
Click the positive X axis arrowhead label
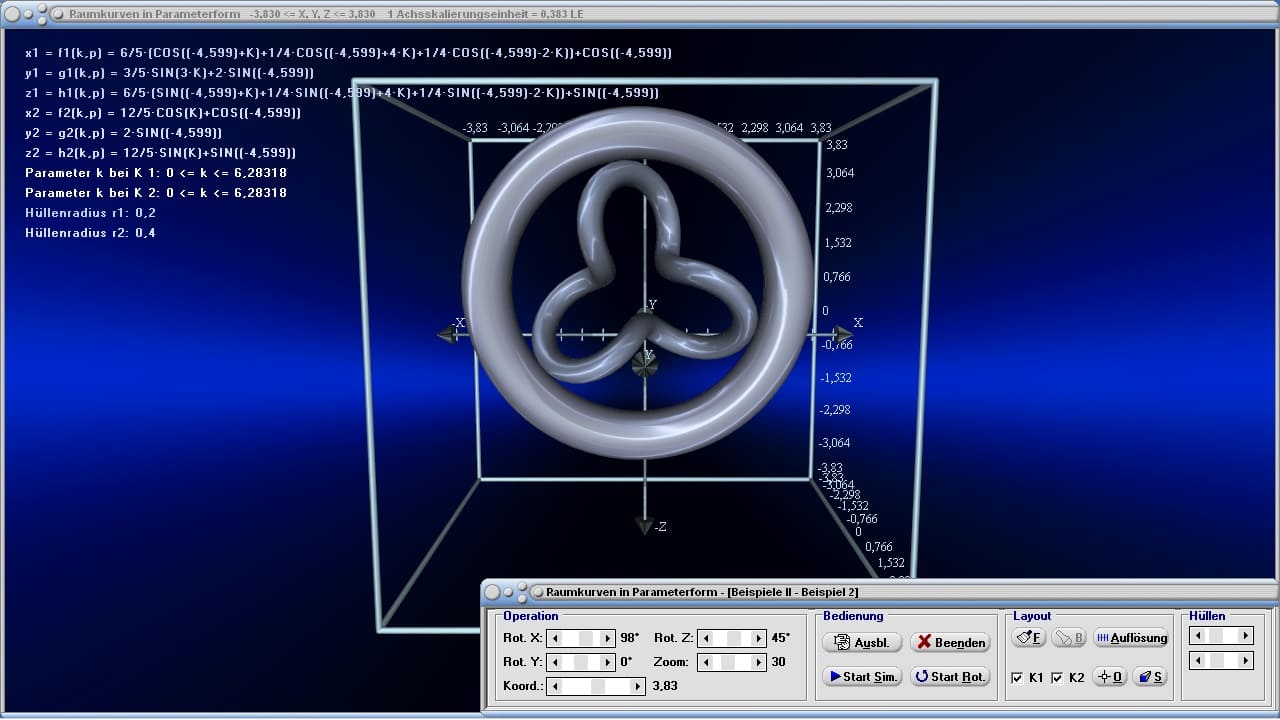click(857, 323)
